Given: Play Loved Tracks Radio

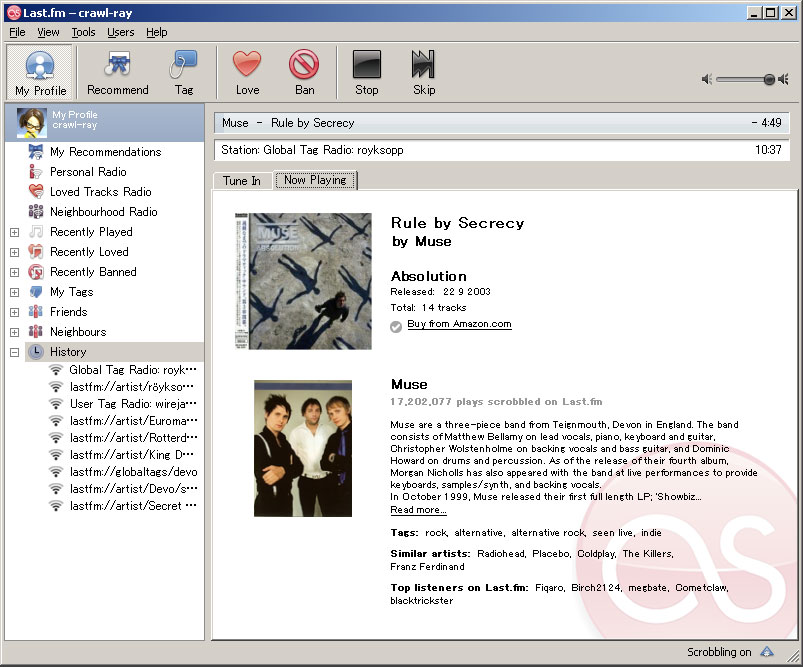Looking at the screenshot, I should click(101, 192).
